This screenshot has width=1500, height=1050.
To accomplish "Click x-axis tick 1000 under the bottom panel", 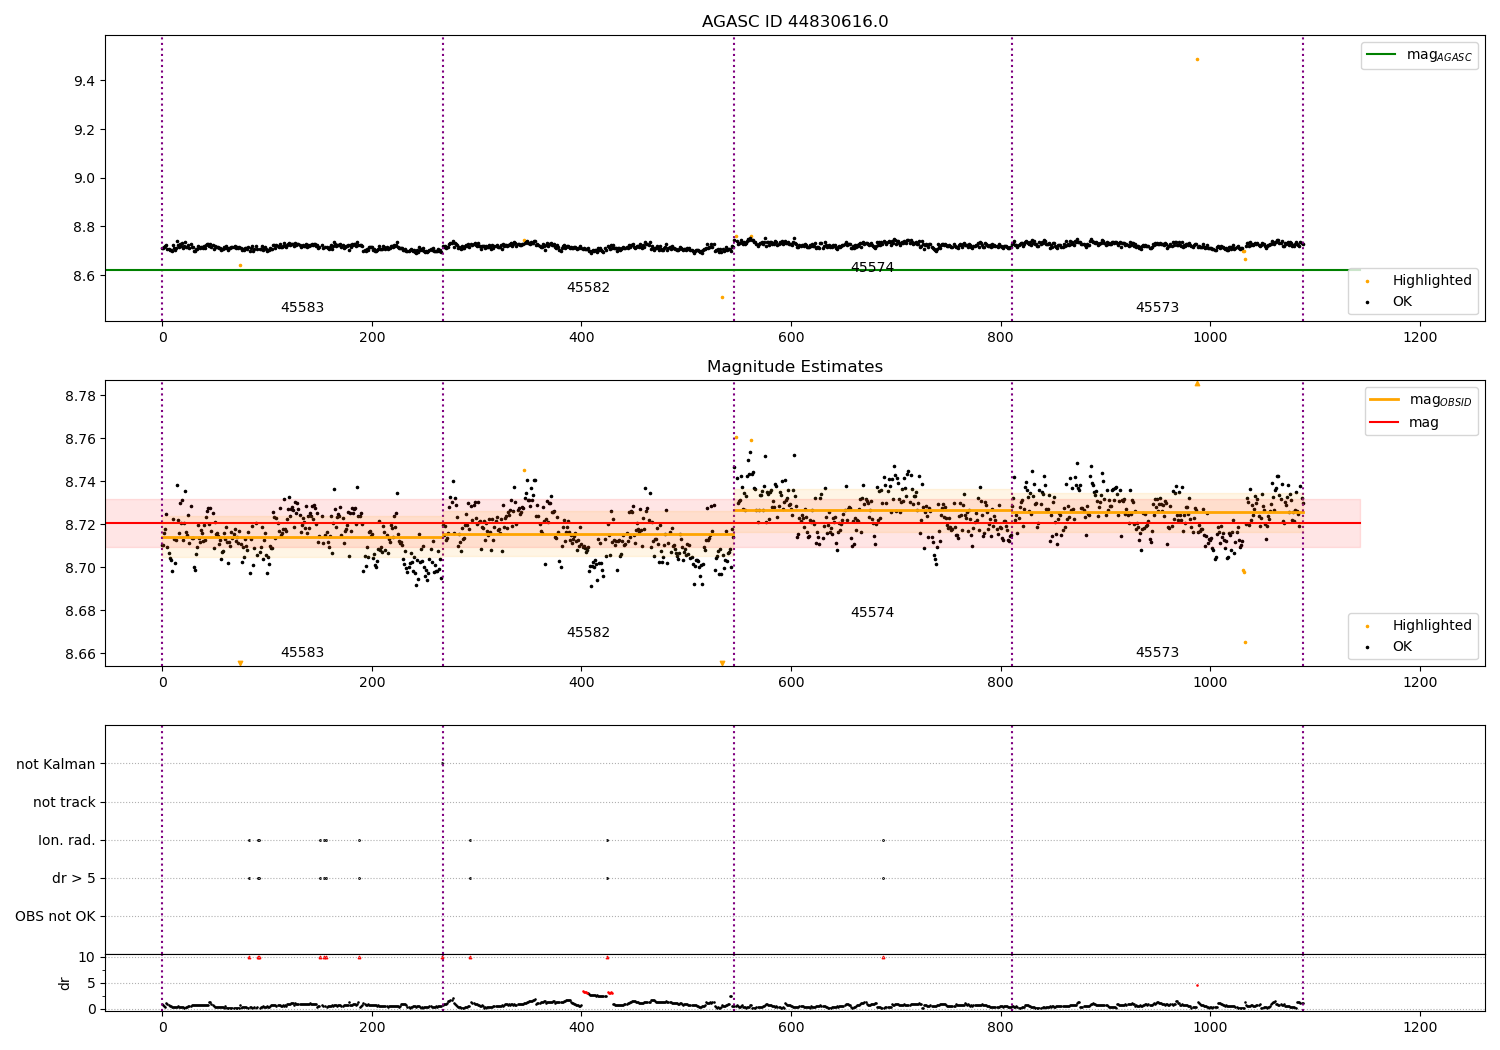I will click(1211, 1028).
